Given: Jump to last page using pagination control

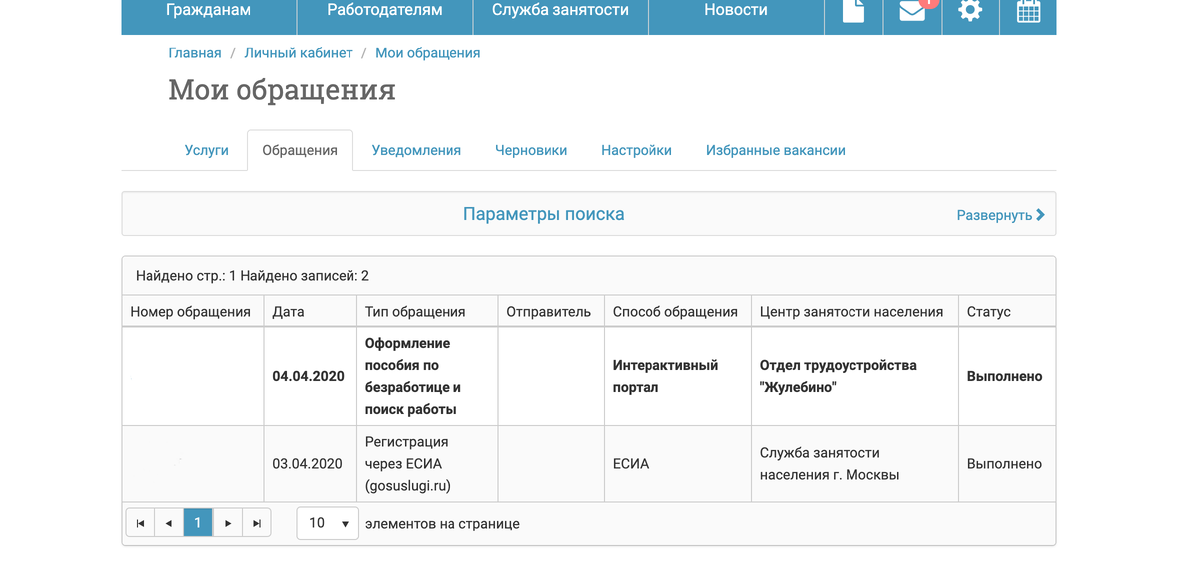Looking at the screenshot, I should (x=256, y=522).
